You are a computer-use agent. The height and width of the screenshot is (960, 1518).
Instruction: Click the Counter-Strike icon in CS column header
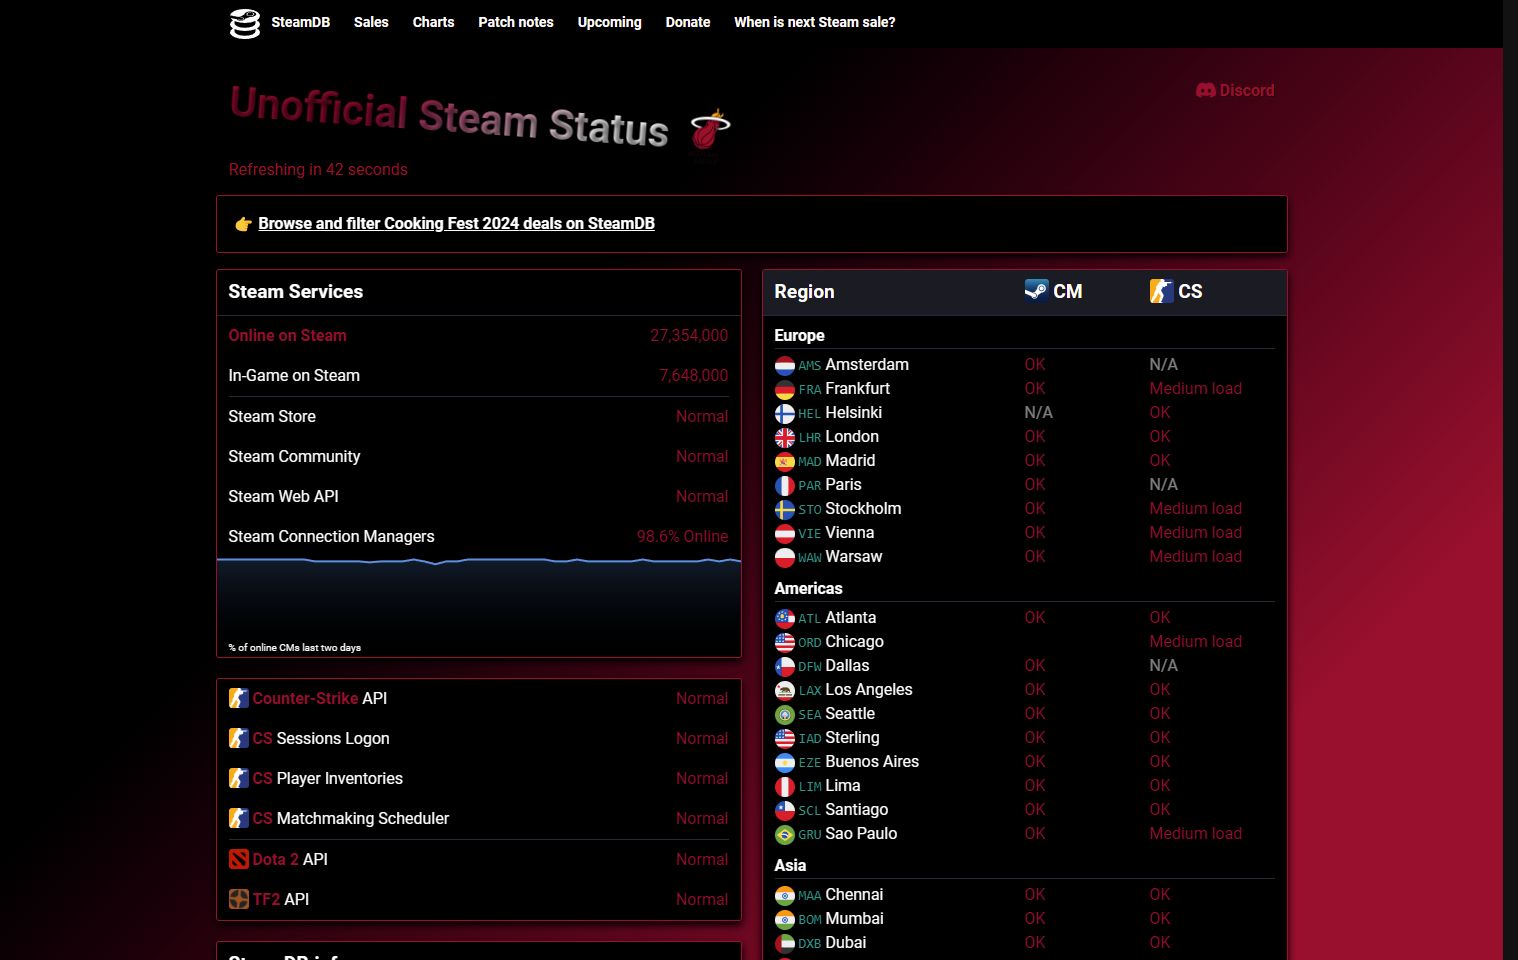tap(1161, 291)
